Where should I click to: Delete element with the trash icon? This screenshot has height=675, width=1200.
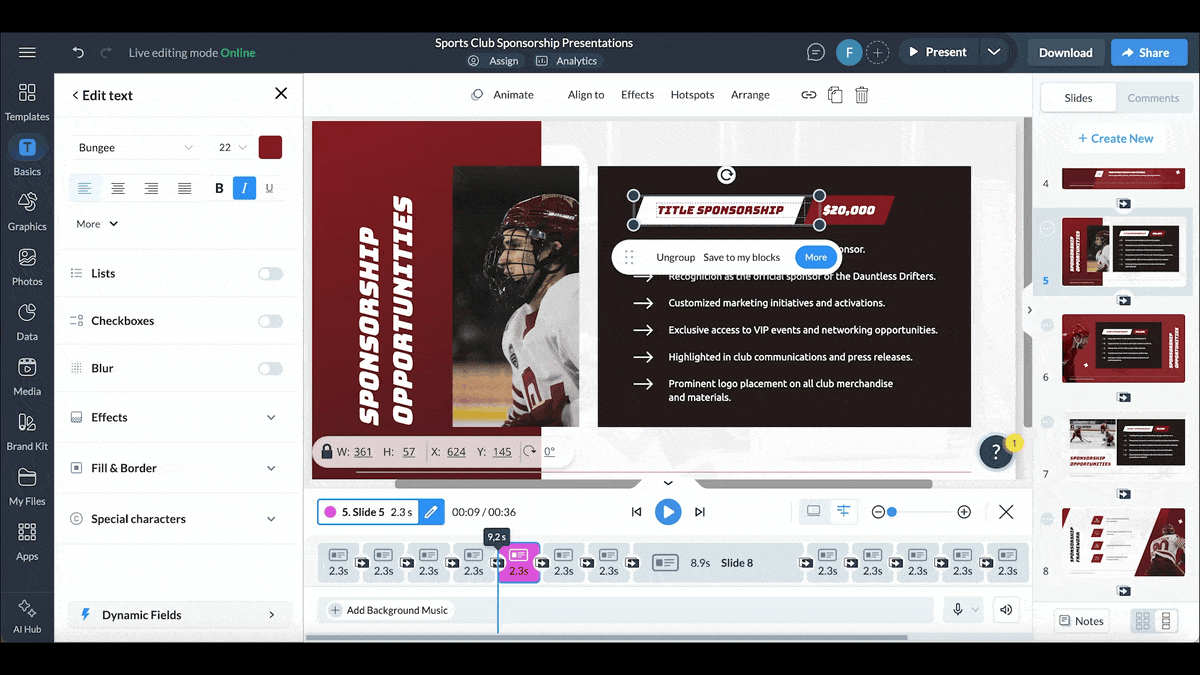click(x=861, y=95)
